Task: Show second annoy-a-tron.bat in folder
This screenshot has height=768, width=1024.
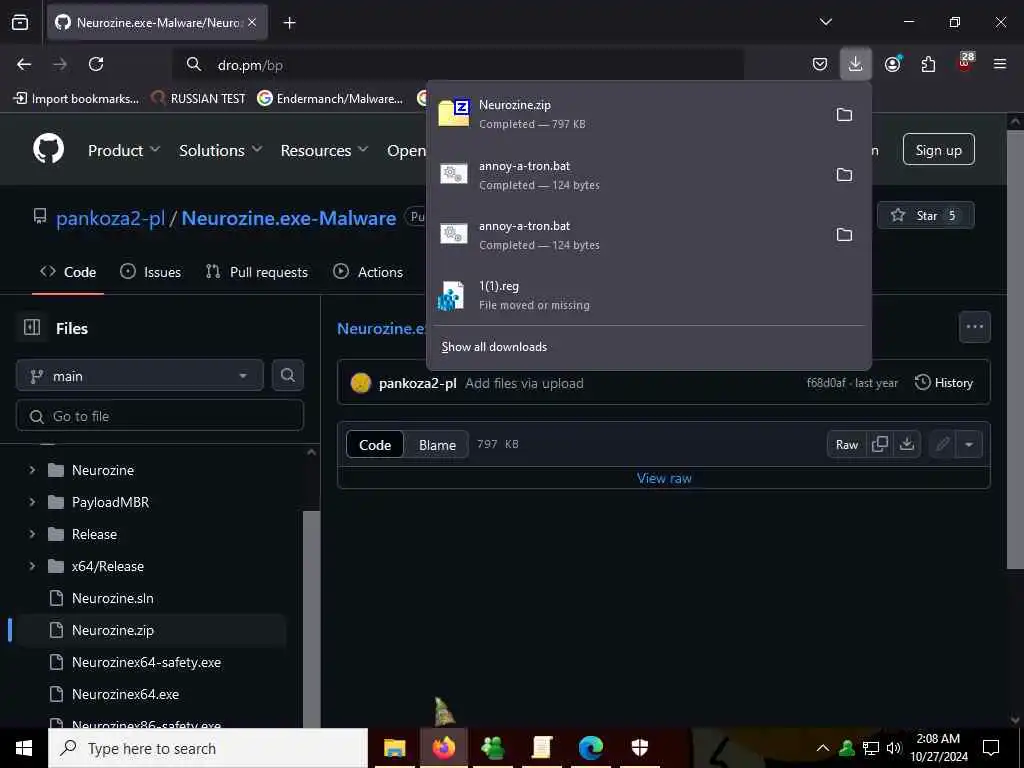Action: pos(844,234)
